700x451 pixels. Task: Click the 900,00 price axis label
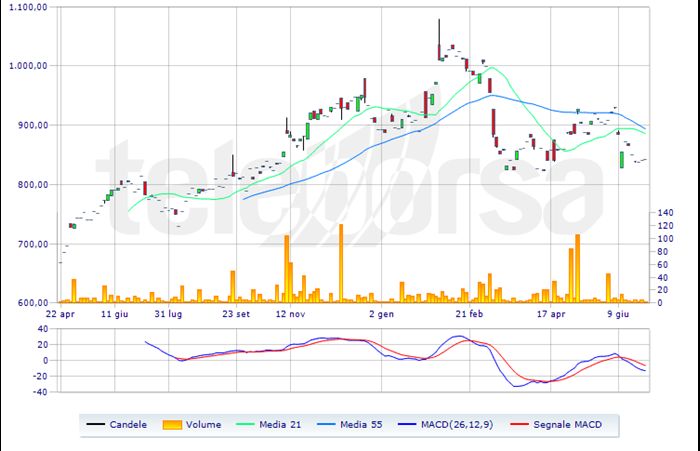(33, 125)
